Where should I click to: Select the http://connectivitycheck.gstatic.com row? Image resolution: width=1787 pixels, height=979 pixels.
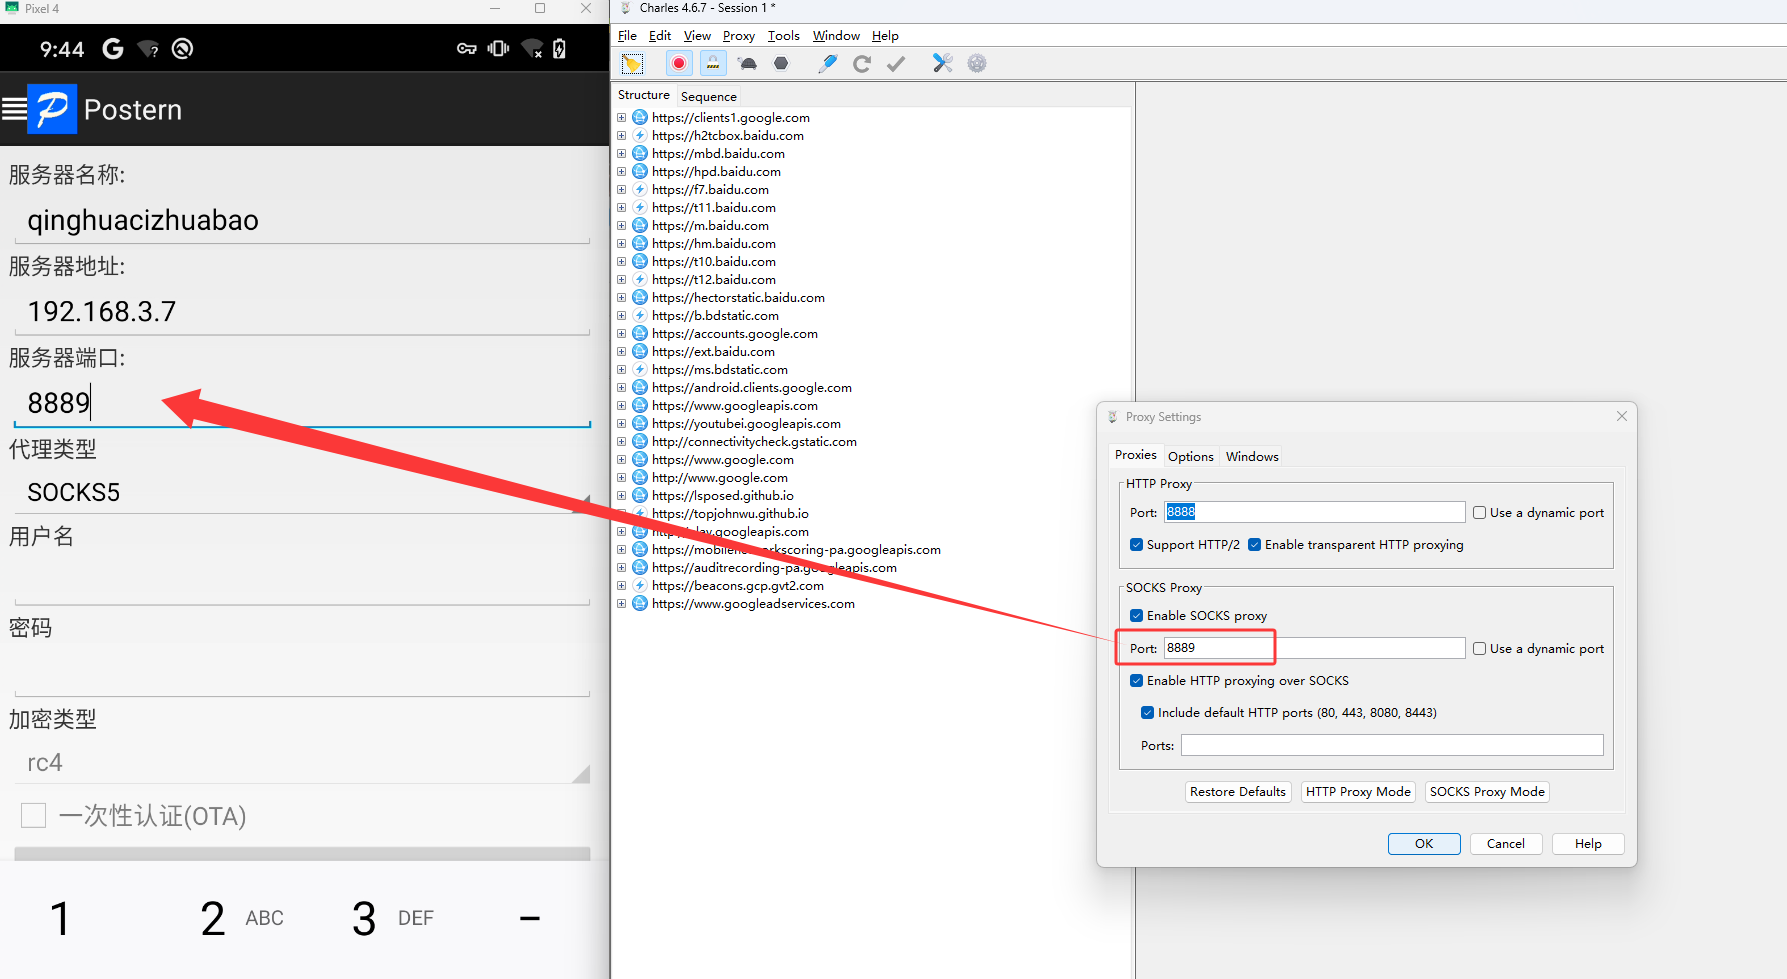pyautogui.click(x=754, y=442)
